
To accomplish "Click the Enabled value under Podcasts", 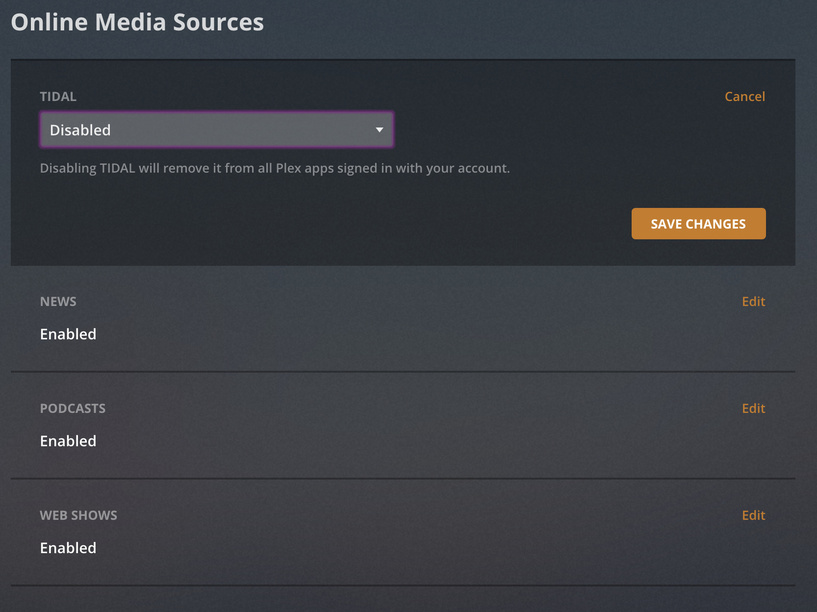I will tap(68, 441).
